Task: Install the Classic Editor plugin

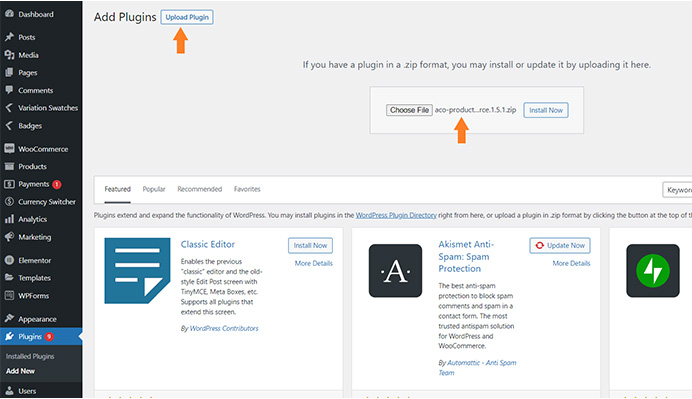Action: click(x=310, y=245)
